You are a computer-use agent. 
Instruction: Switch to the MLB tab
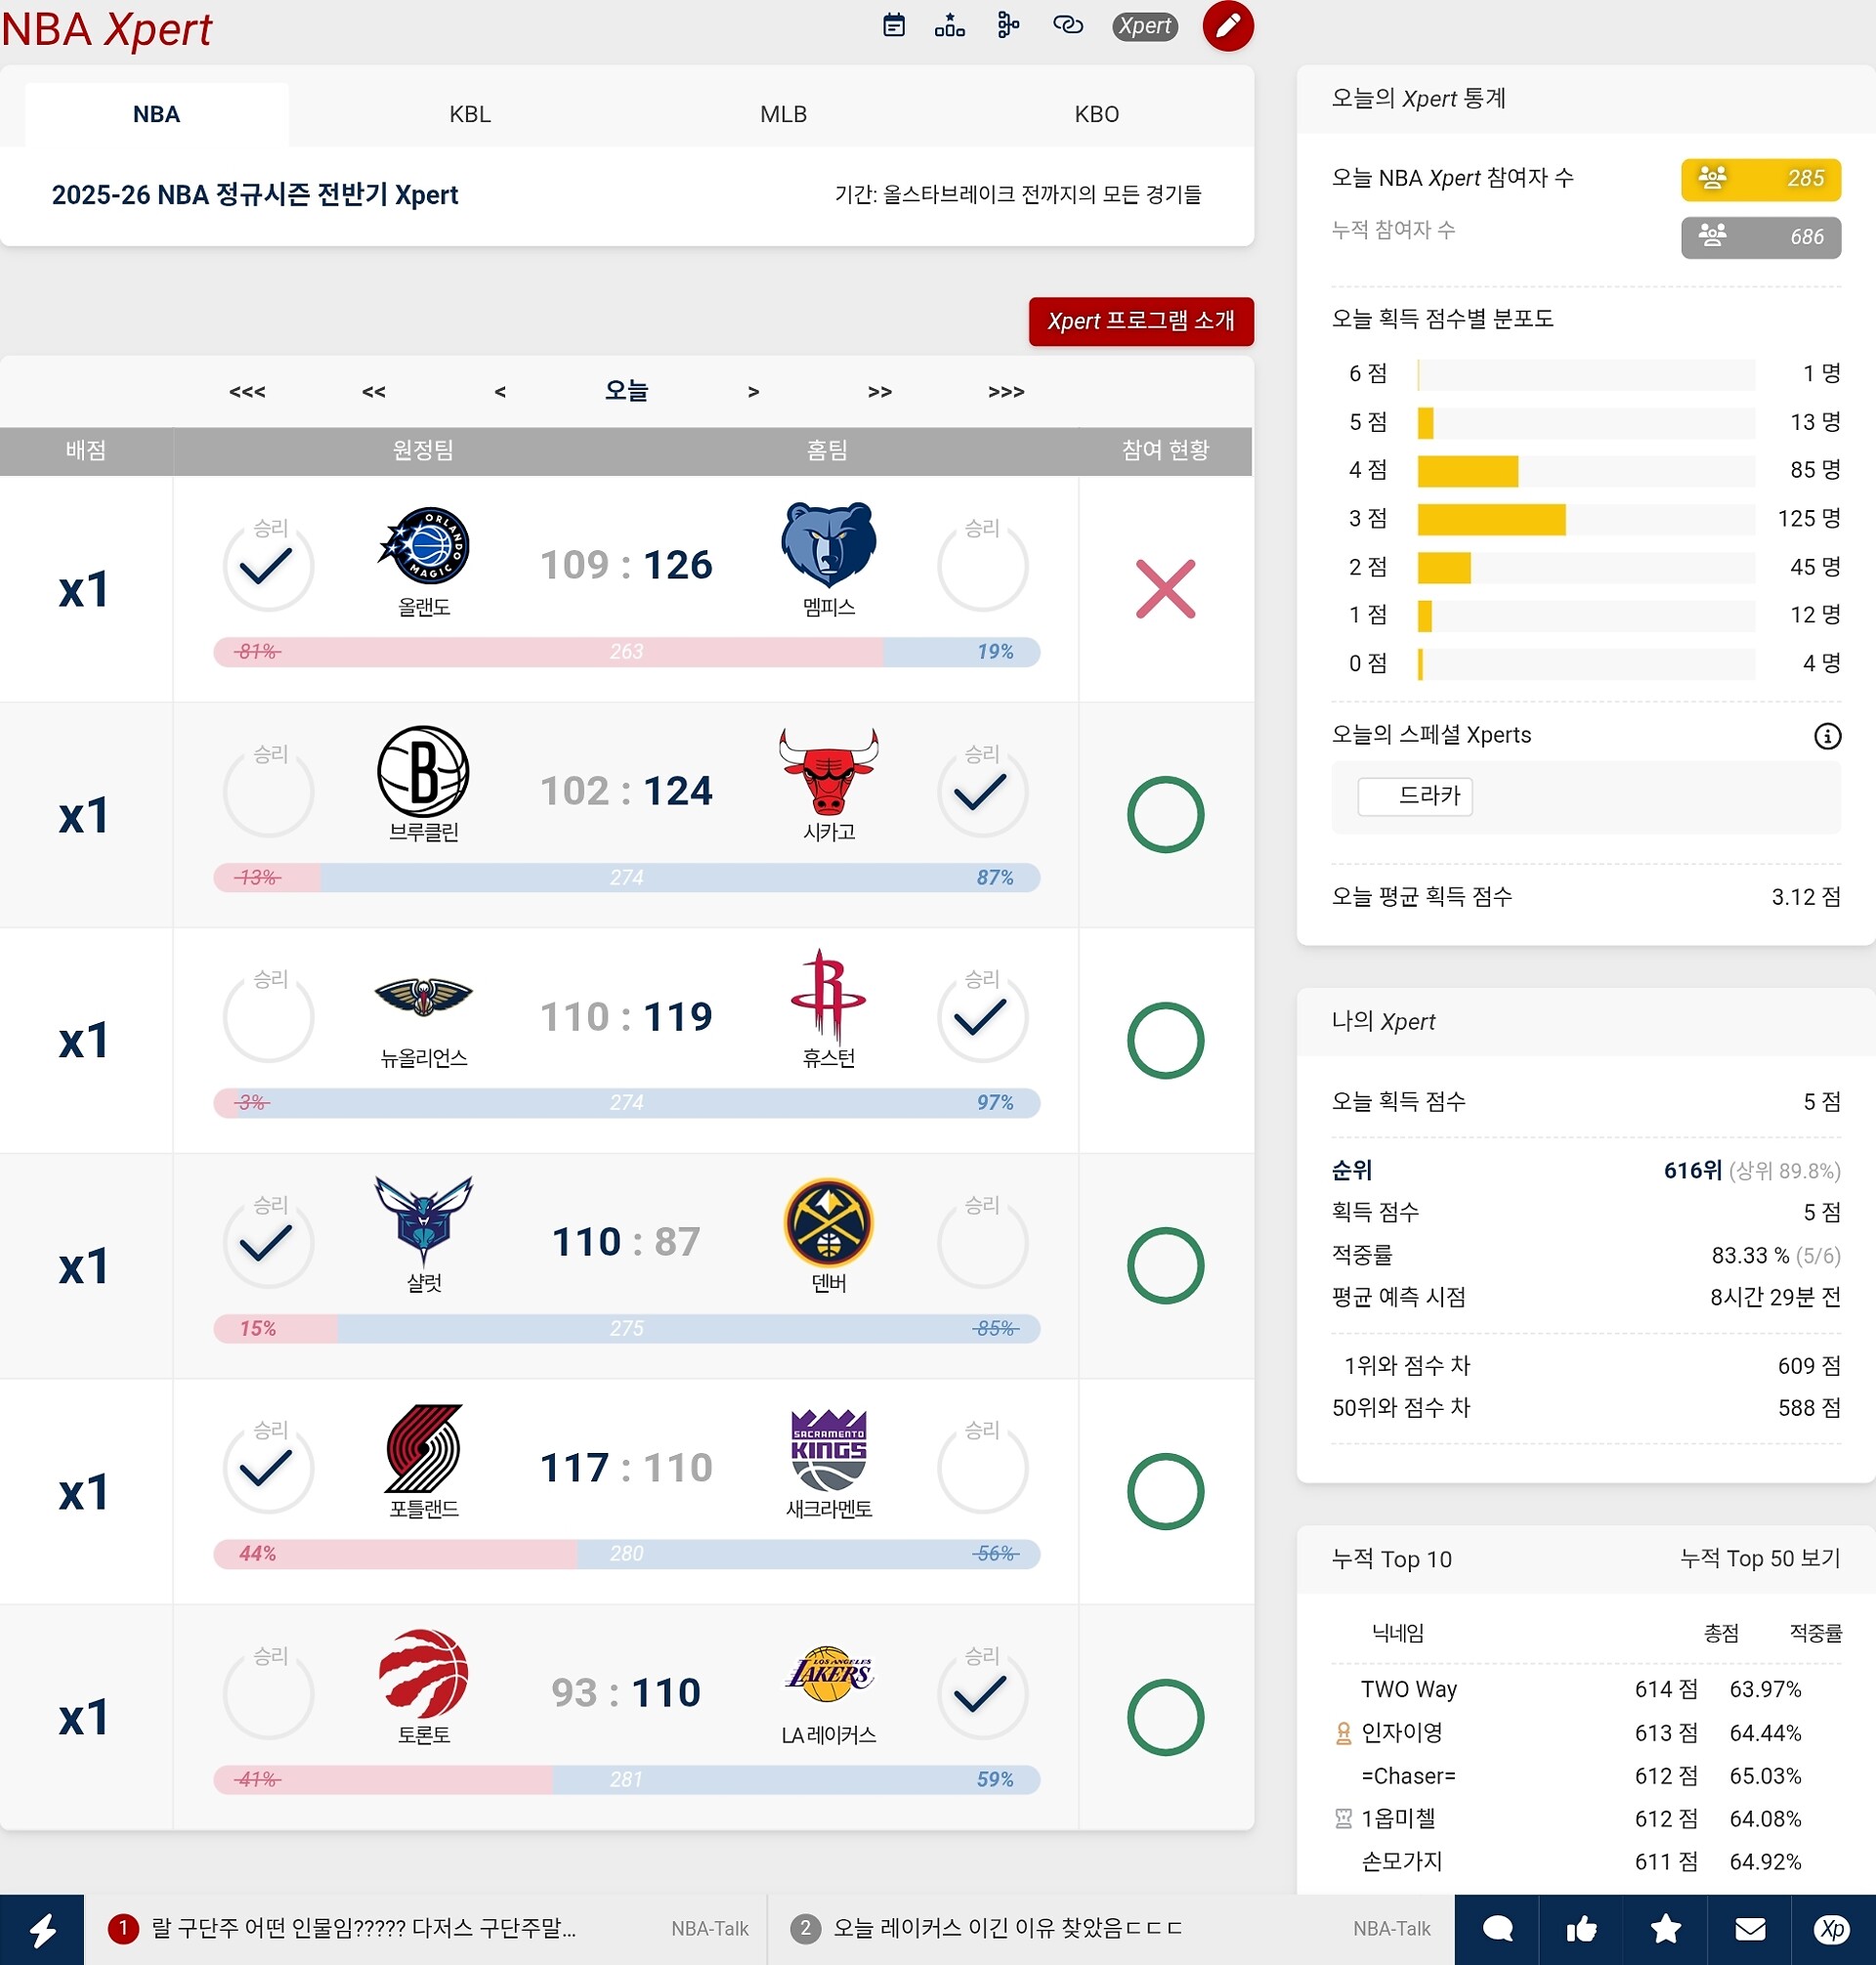click(x=783, y=114)
